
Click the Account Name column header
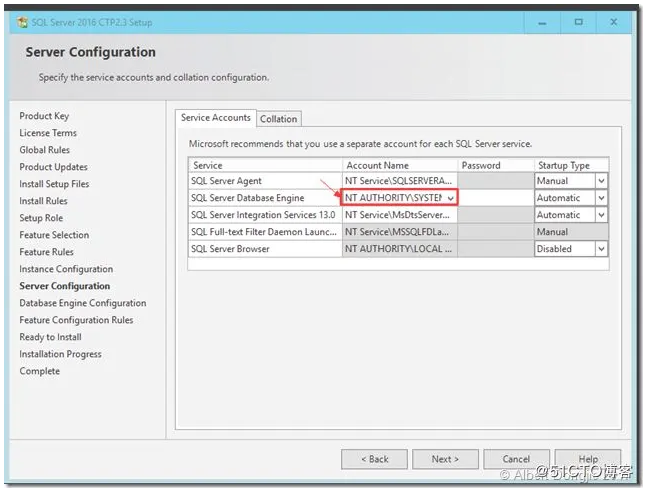tap(400, 165)
